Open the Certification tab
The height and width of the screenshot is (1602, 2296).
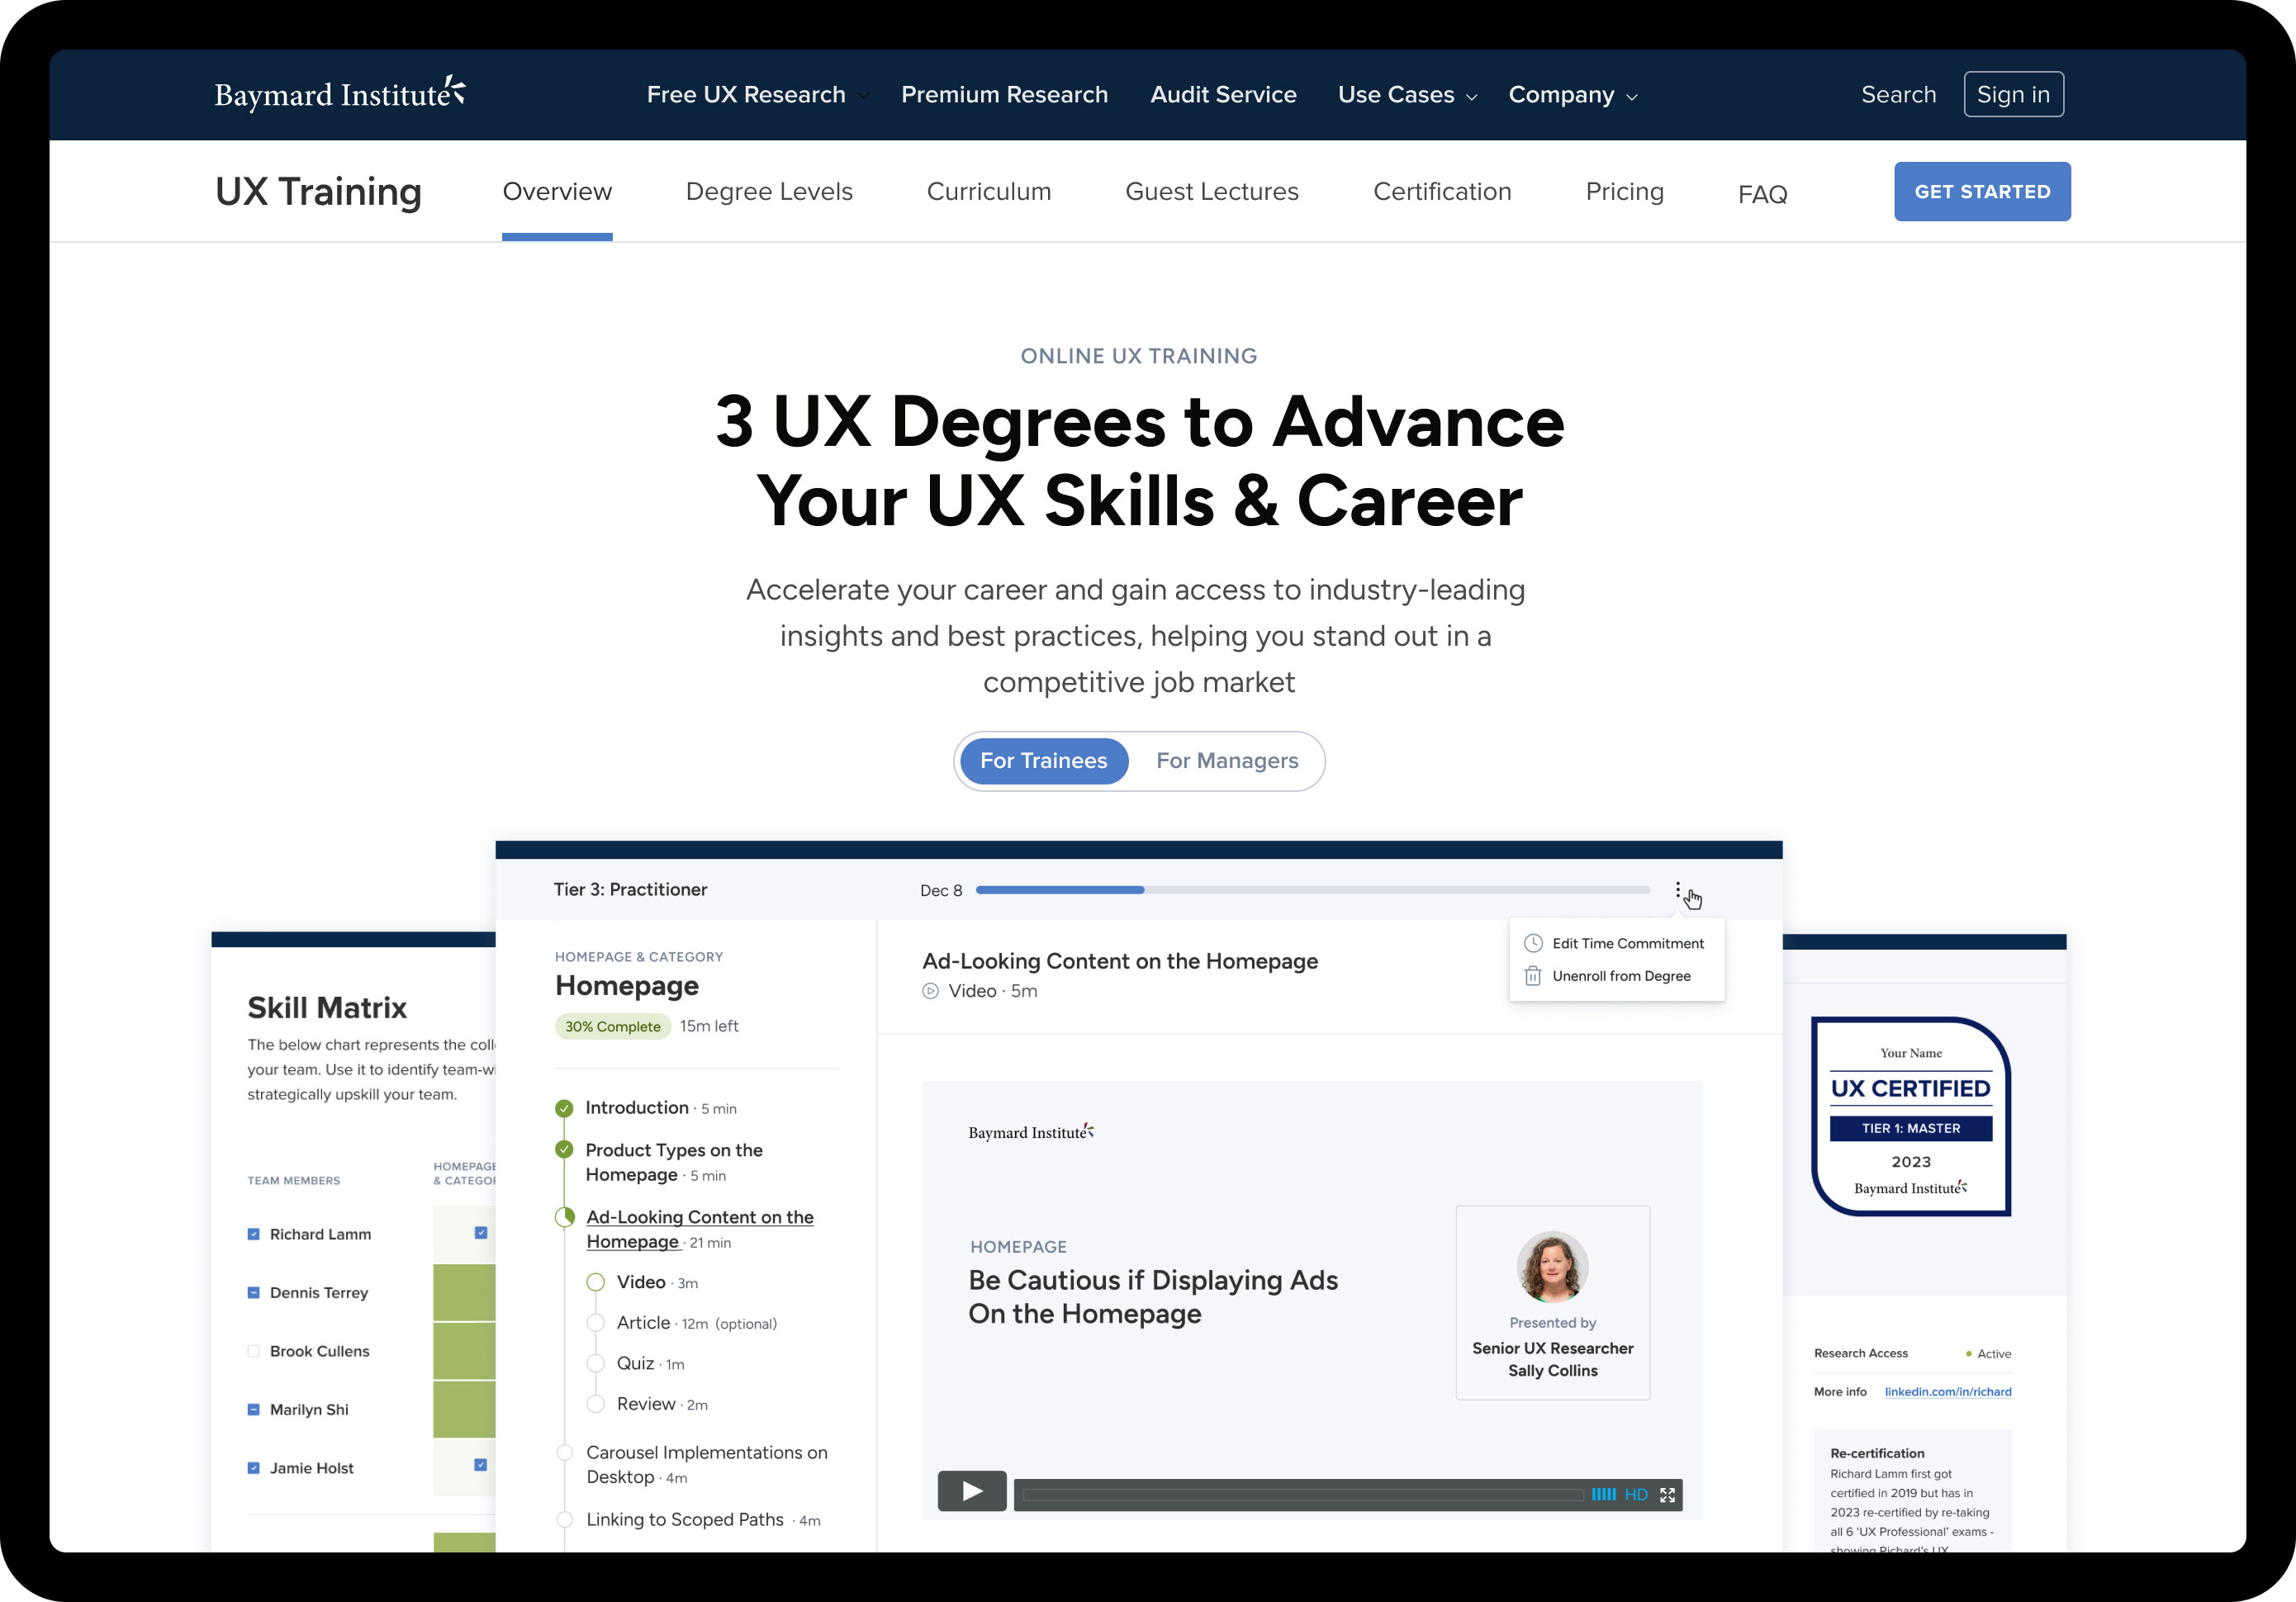(1442, 191)
